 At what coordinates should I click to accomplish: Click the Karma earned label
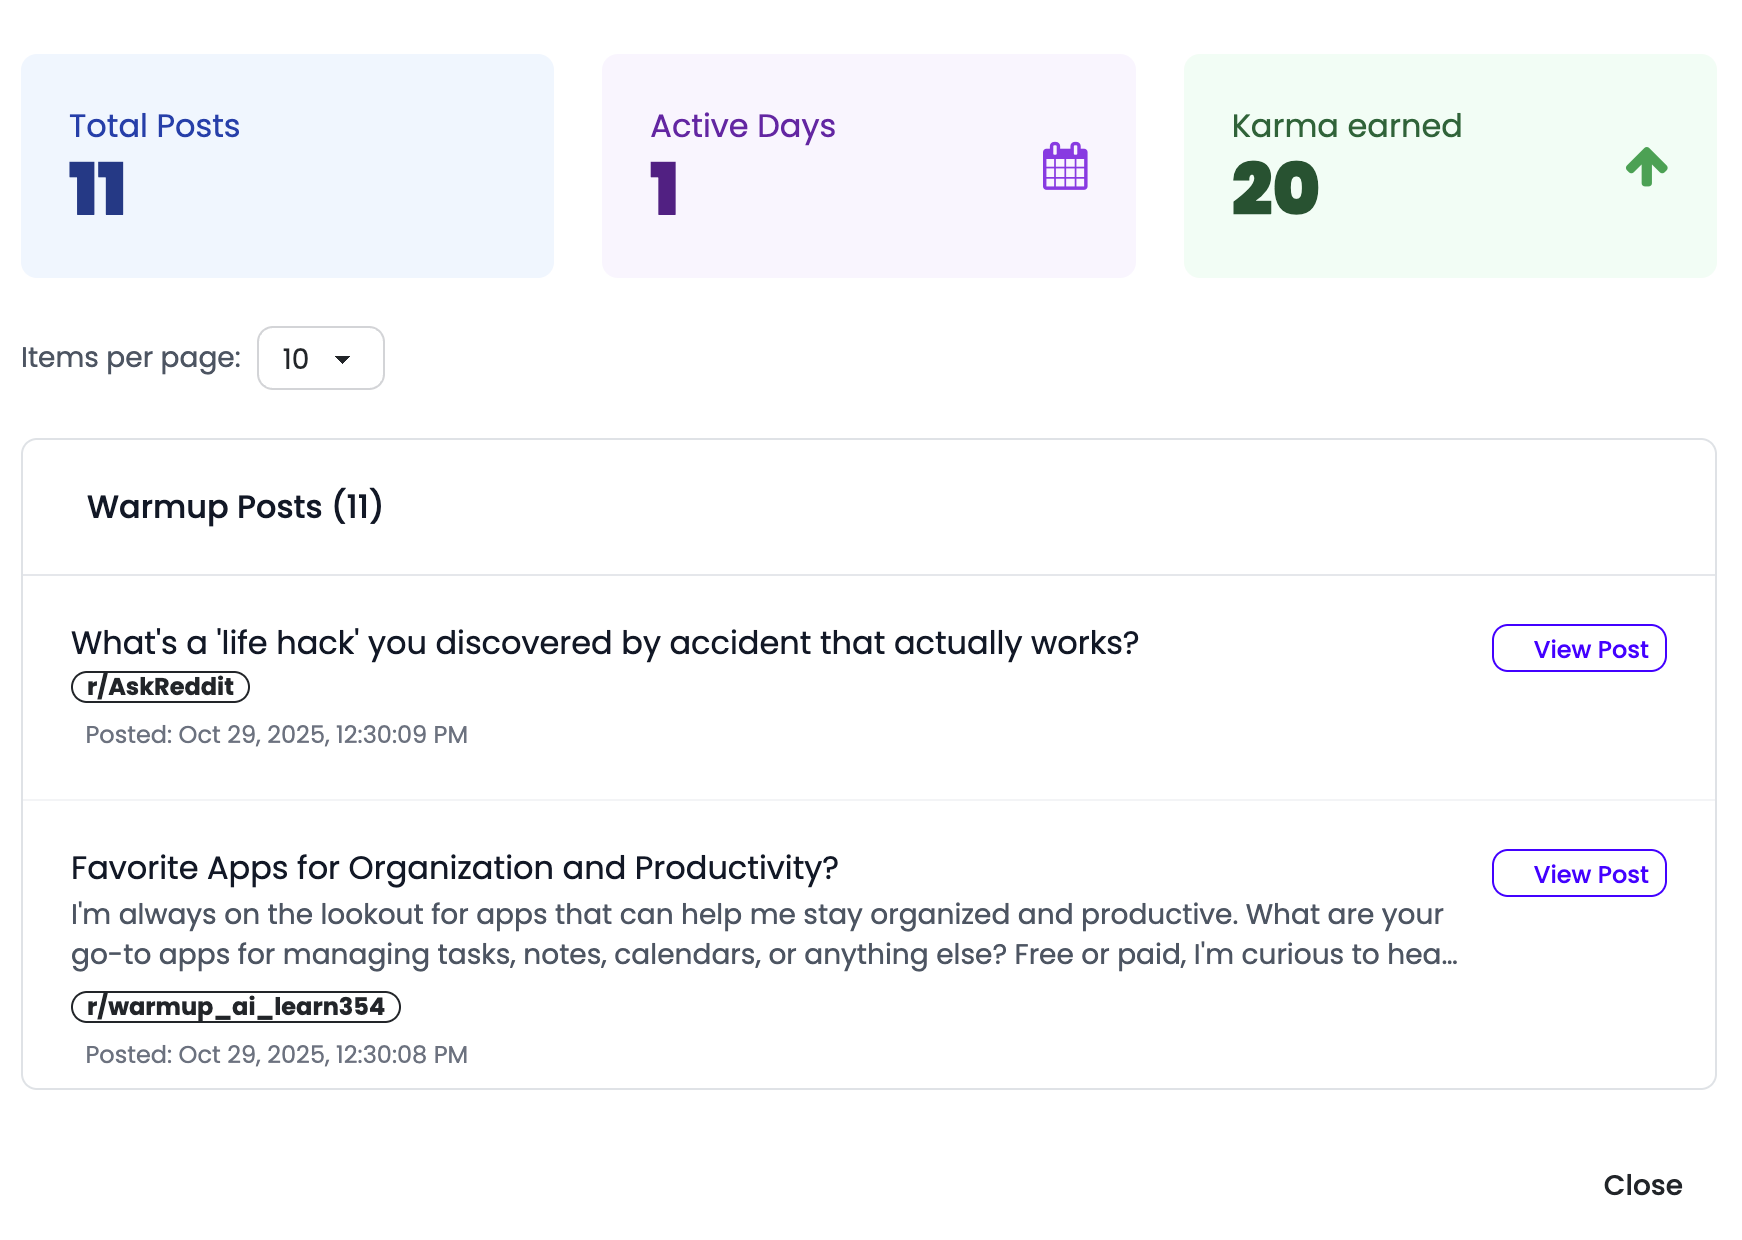1346,126
